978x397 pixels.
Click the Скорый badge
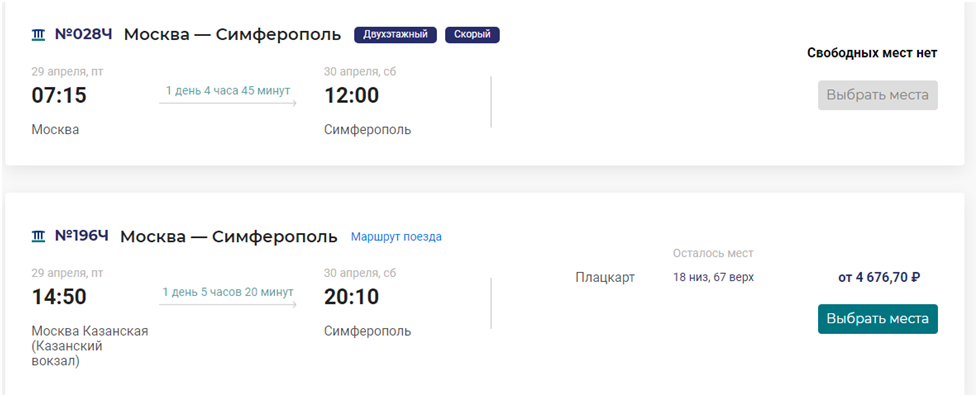472,35
